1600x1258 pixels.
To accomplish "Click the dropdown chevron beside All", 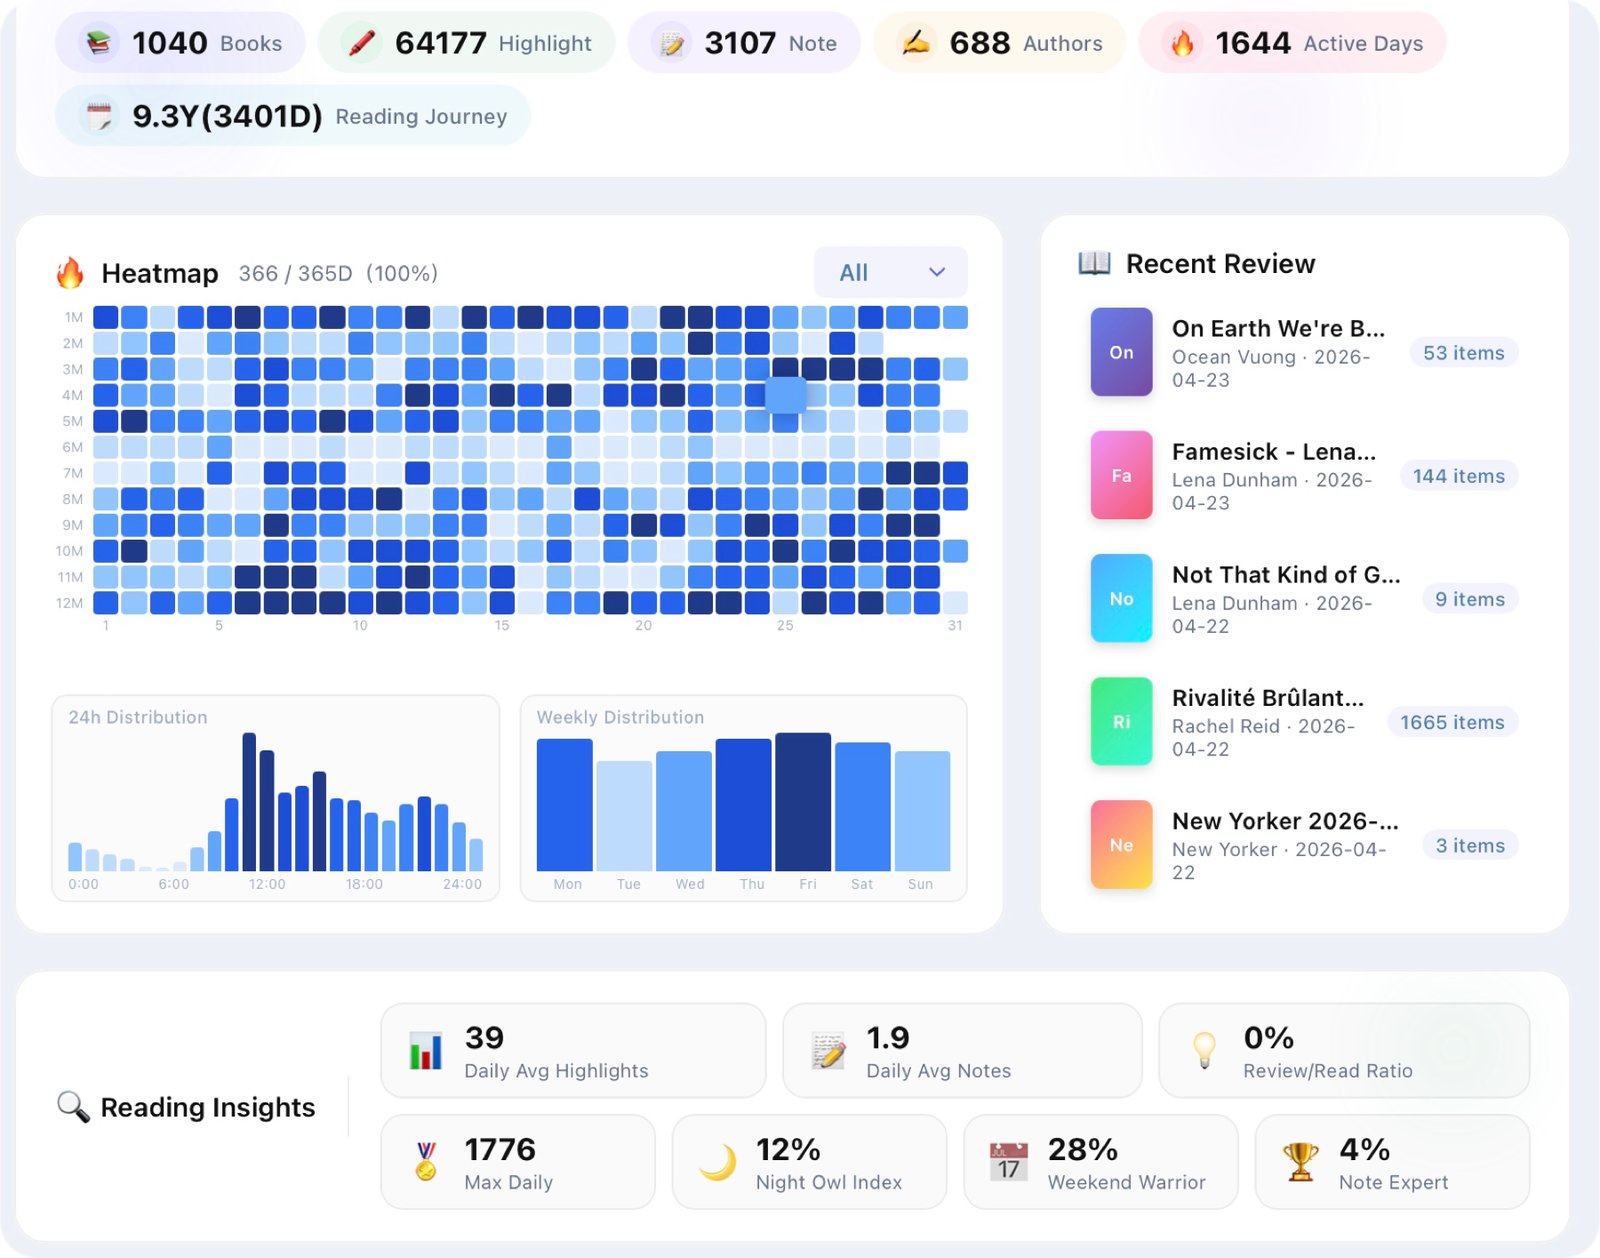I will click(937, 272).
